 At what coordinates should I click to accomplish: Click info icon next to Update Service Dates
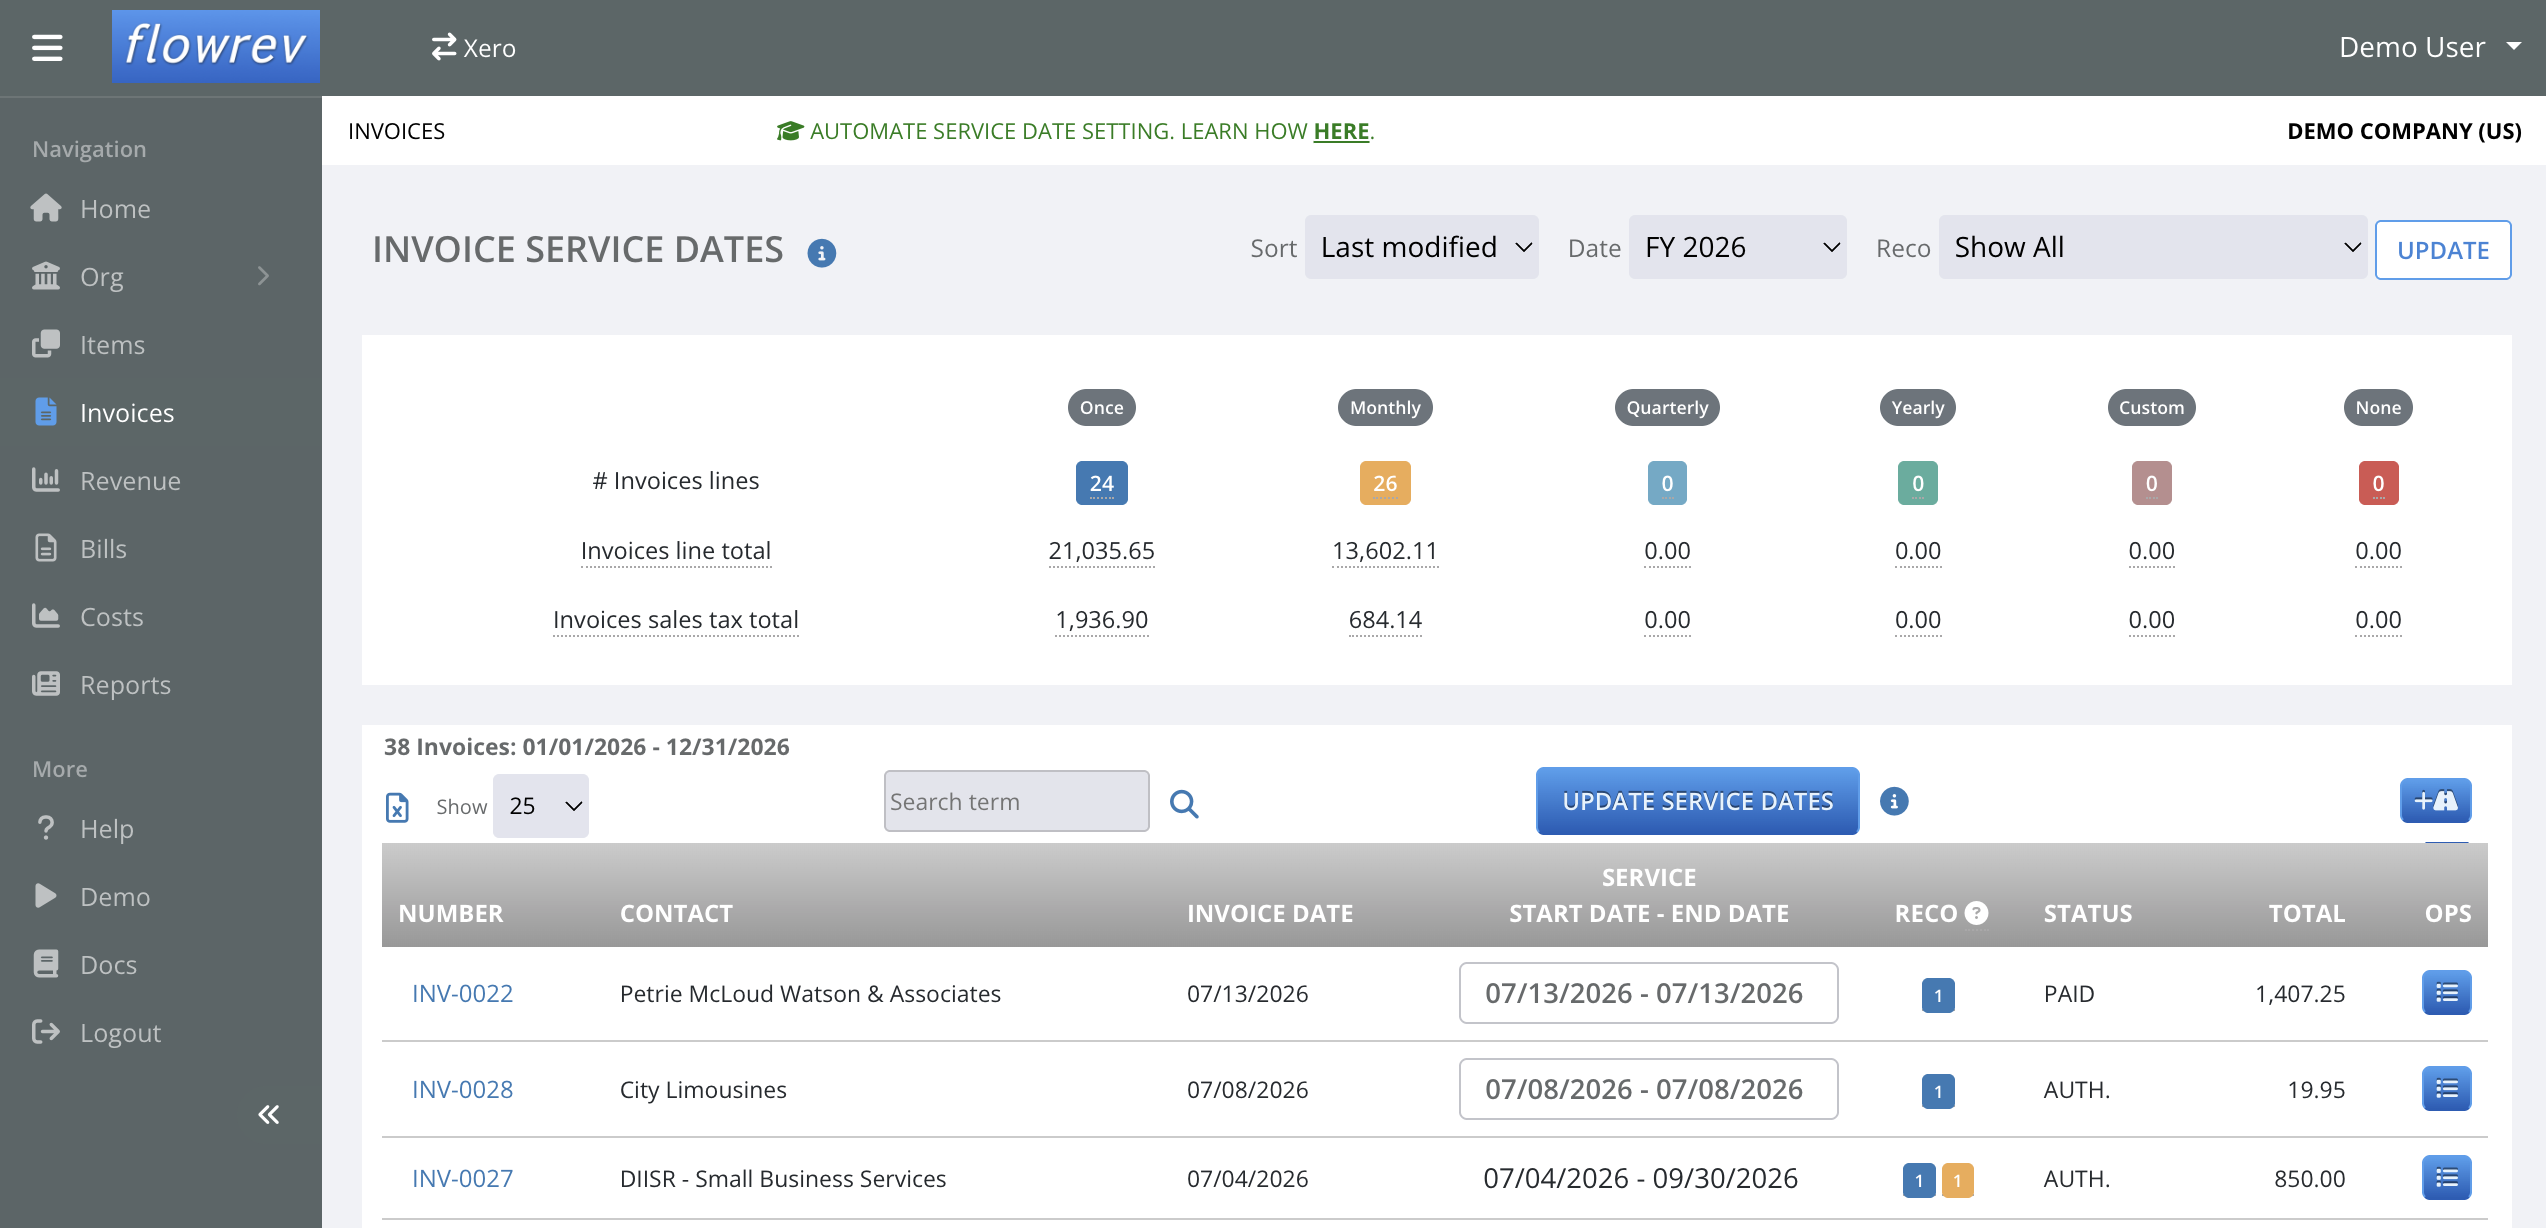pos(1893,801)
